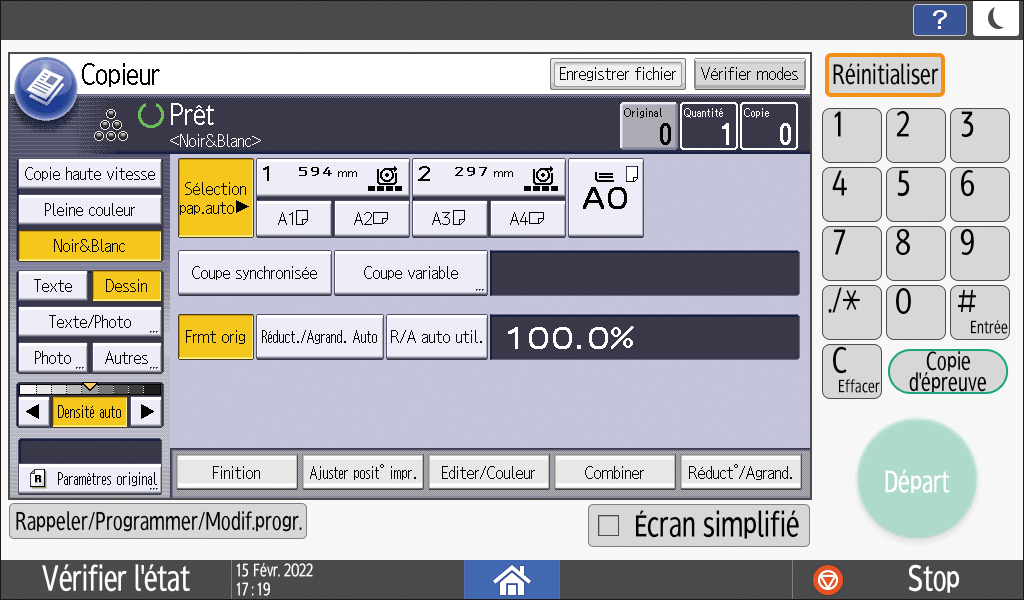
Task: Select Texte original type
Action: 53,286
